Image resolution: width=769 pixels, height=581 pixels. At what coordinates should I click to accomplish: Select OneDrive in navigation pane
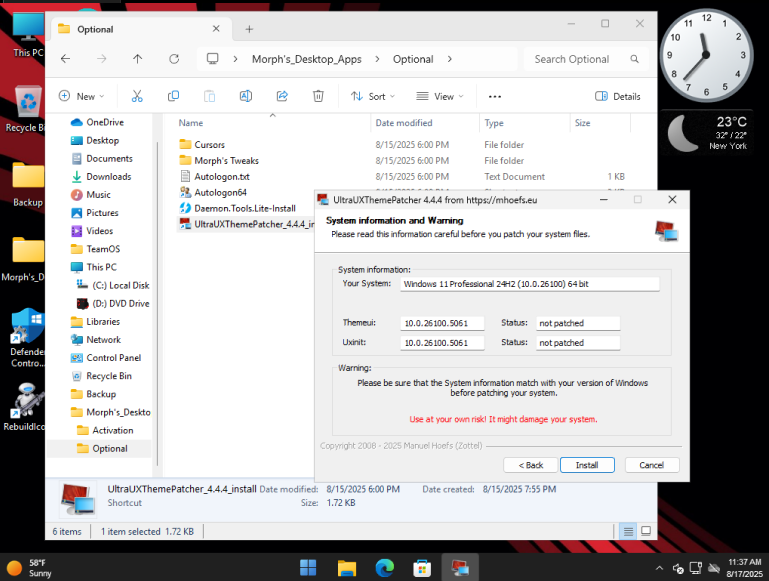tap(104, 122)
